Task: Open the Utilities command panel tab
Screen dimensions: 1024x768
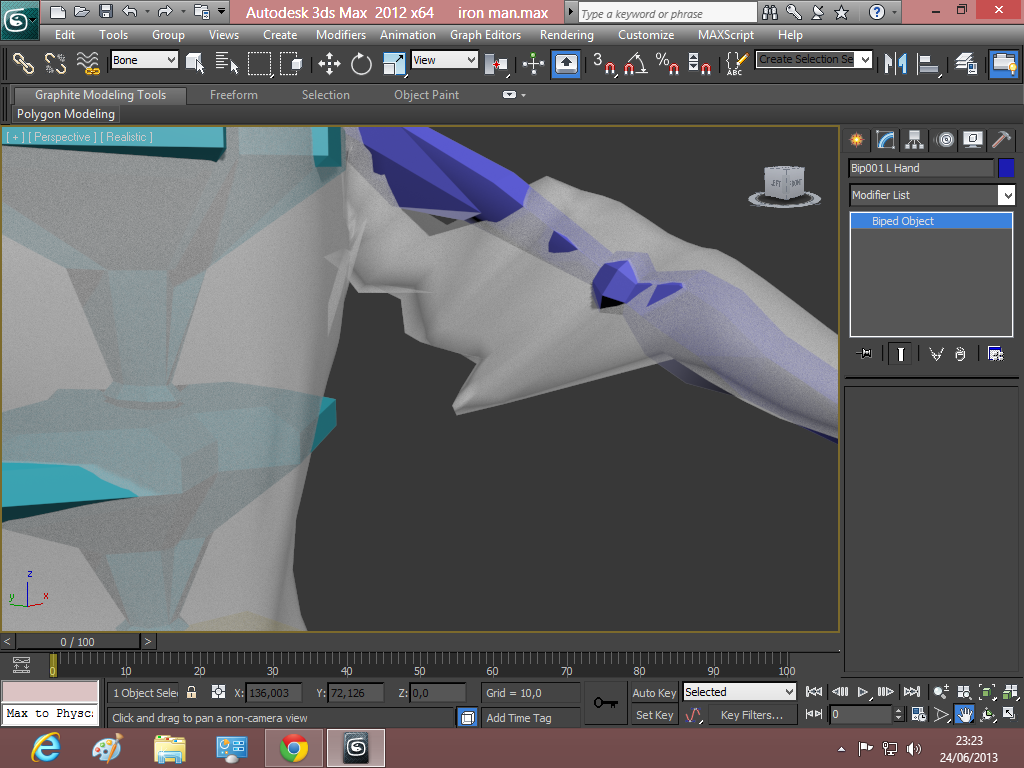Action: click(1001, 139)
